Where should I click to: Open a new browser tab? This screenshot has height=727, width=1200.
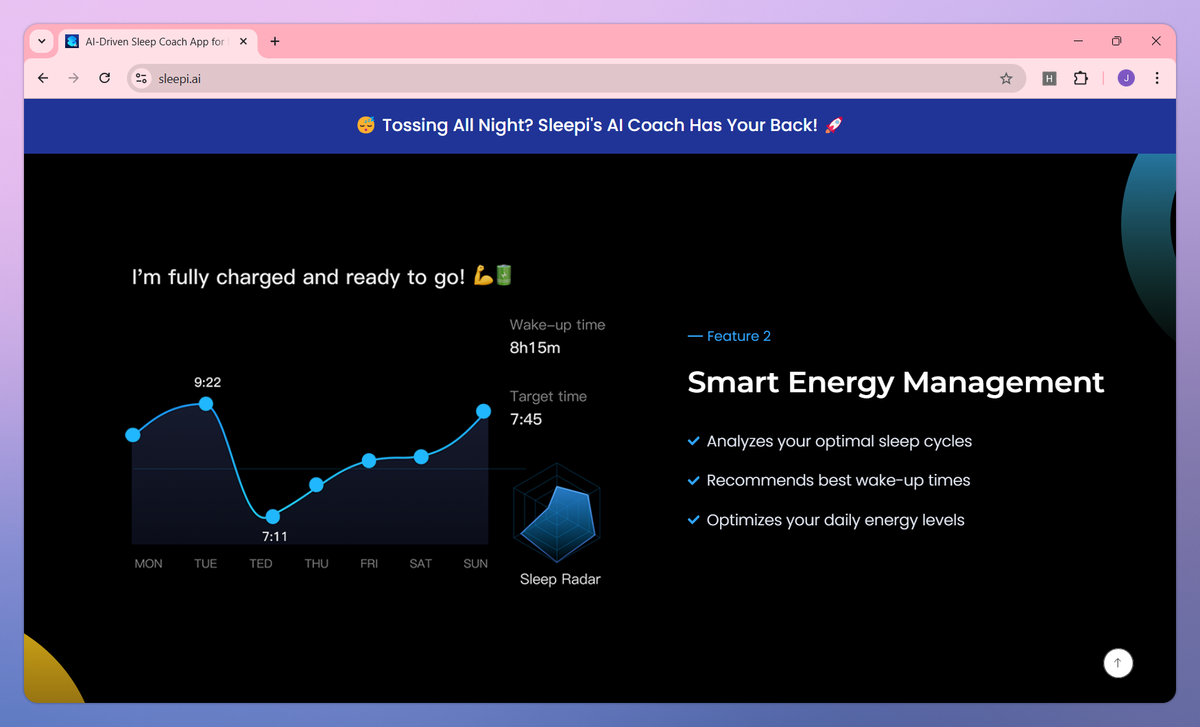coord(274,41)
